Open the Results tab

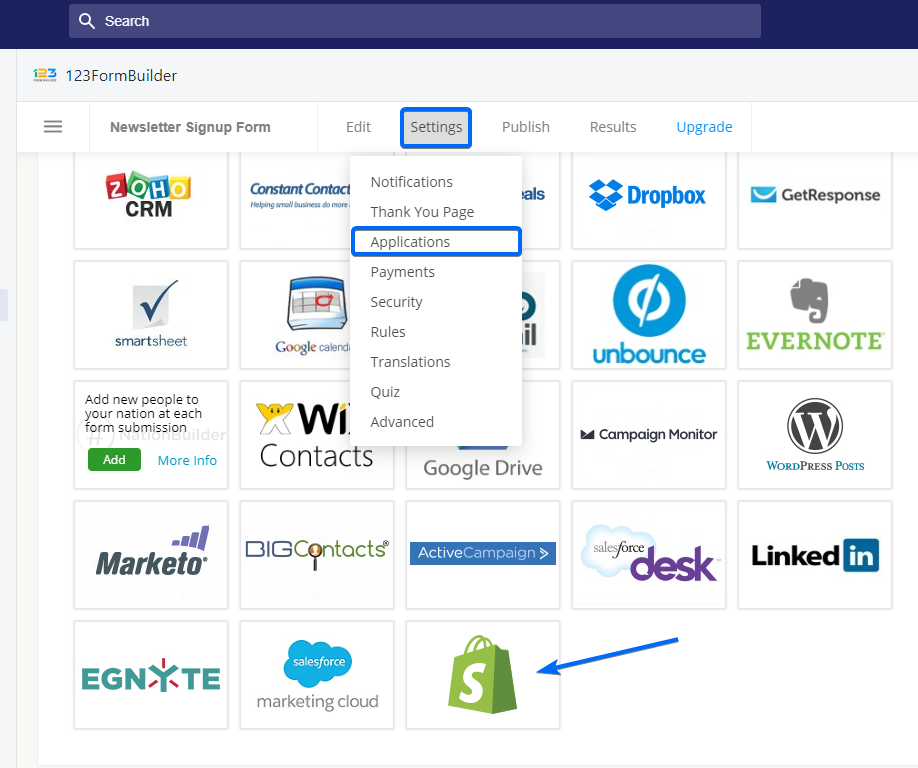click(612, 127)
